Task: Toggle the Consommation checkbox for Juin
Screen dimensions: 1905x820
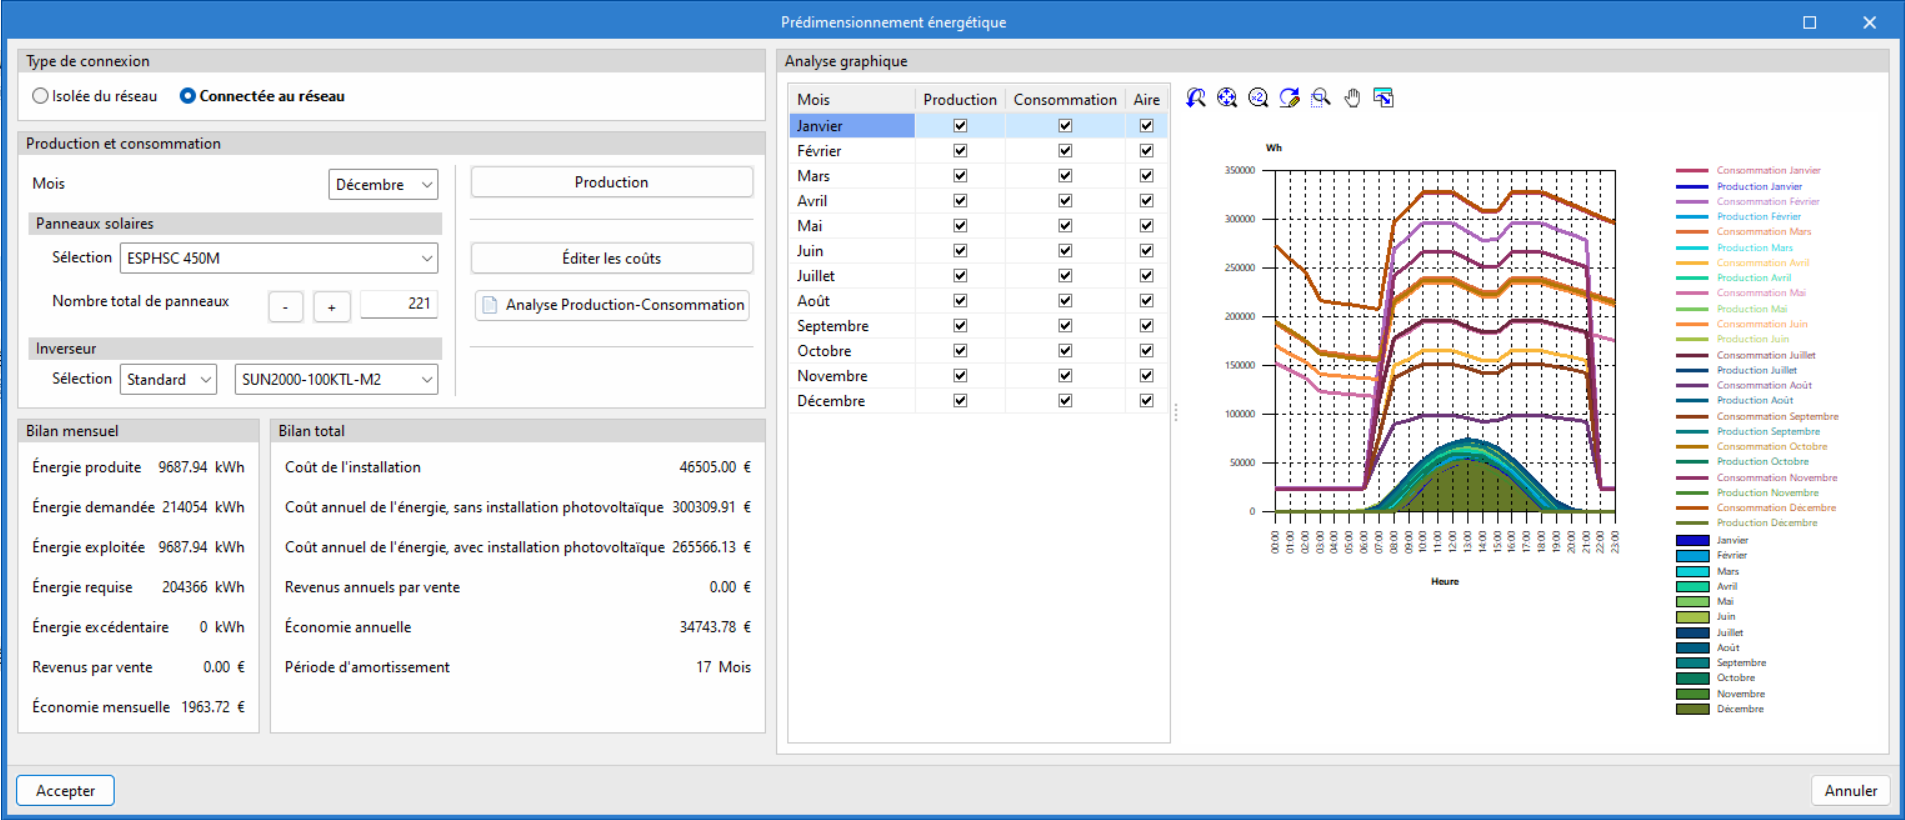Action: [x=1065, y=251]
